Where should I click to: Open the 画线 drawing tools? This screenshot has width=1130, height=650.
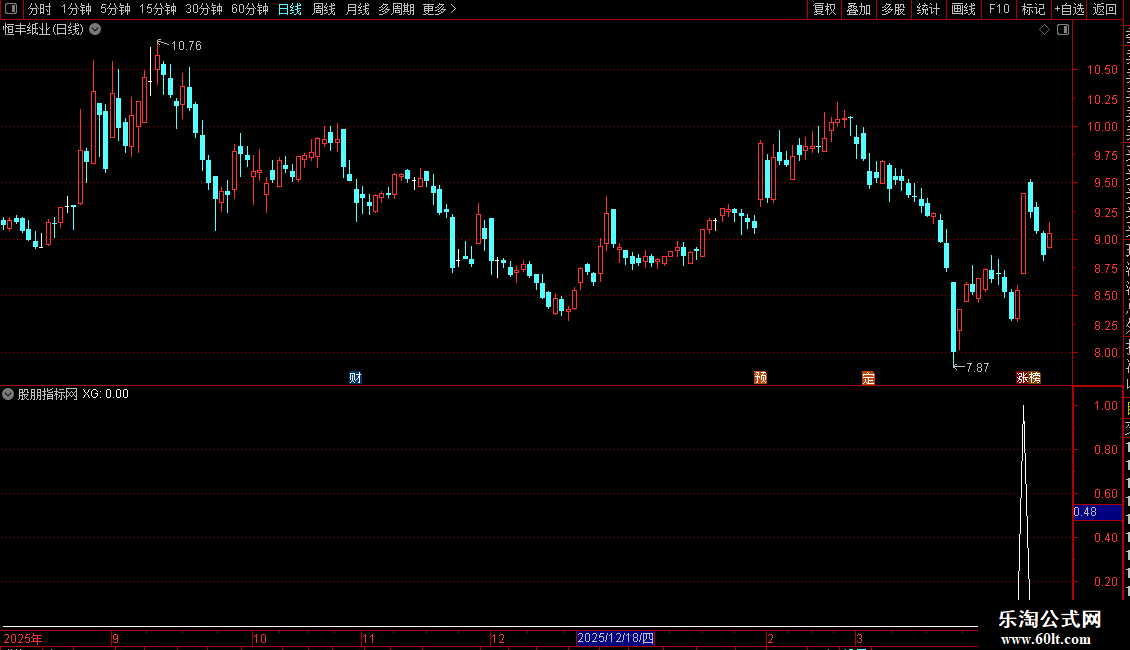click(x=964, y=9)
